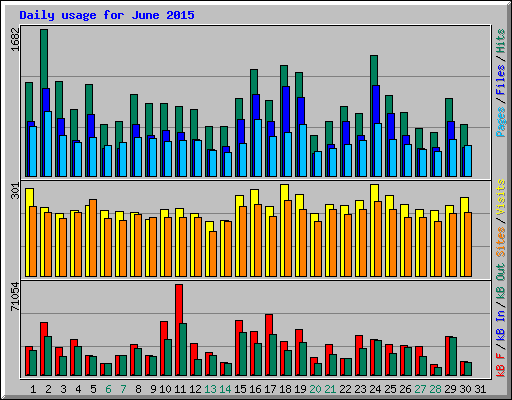Select day label 2 on the x-axis
This screenshot has width=512, height=400.
coord(48,389)
